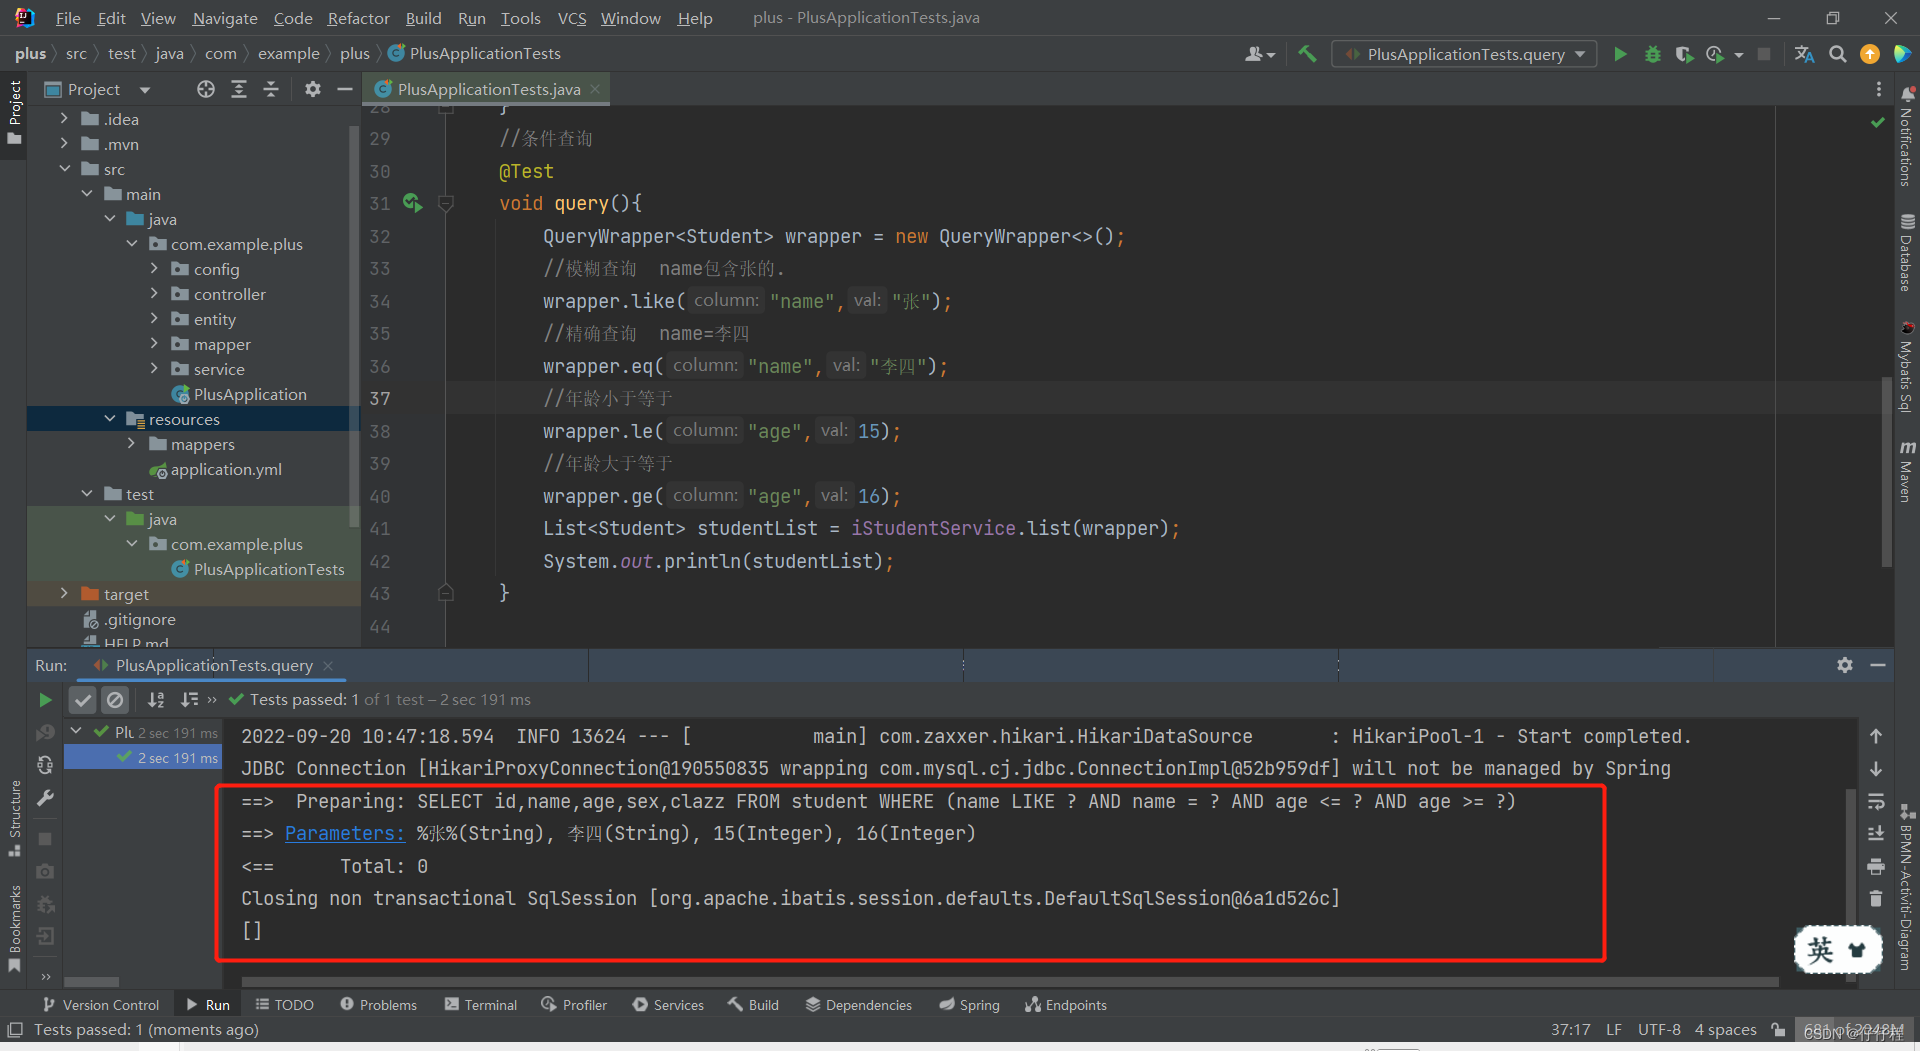Viewport: 1920px width, 1051px height.
Task: Toggle the Database side panel
Action: 1906,252
